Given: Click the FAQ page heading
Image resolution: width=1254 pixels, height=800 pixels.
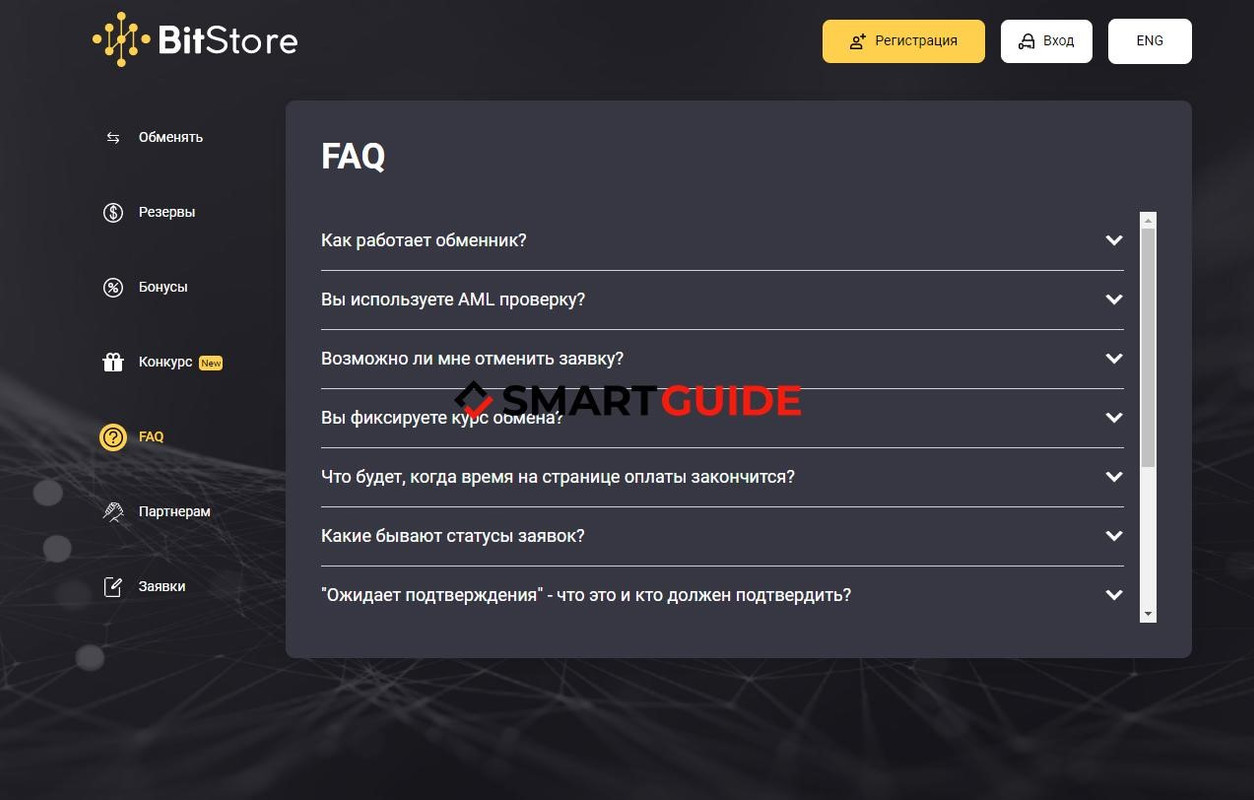Looking at the screenshot, I should coord(353,157).
